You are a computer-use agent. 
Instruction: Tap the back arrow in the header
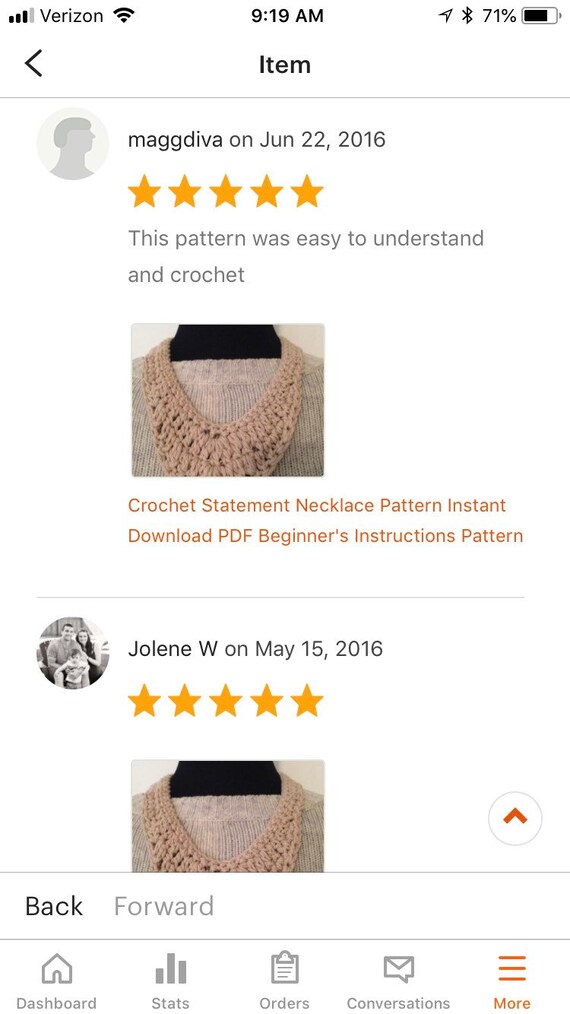click(x=33, y=63)
